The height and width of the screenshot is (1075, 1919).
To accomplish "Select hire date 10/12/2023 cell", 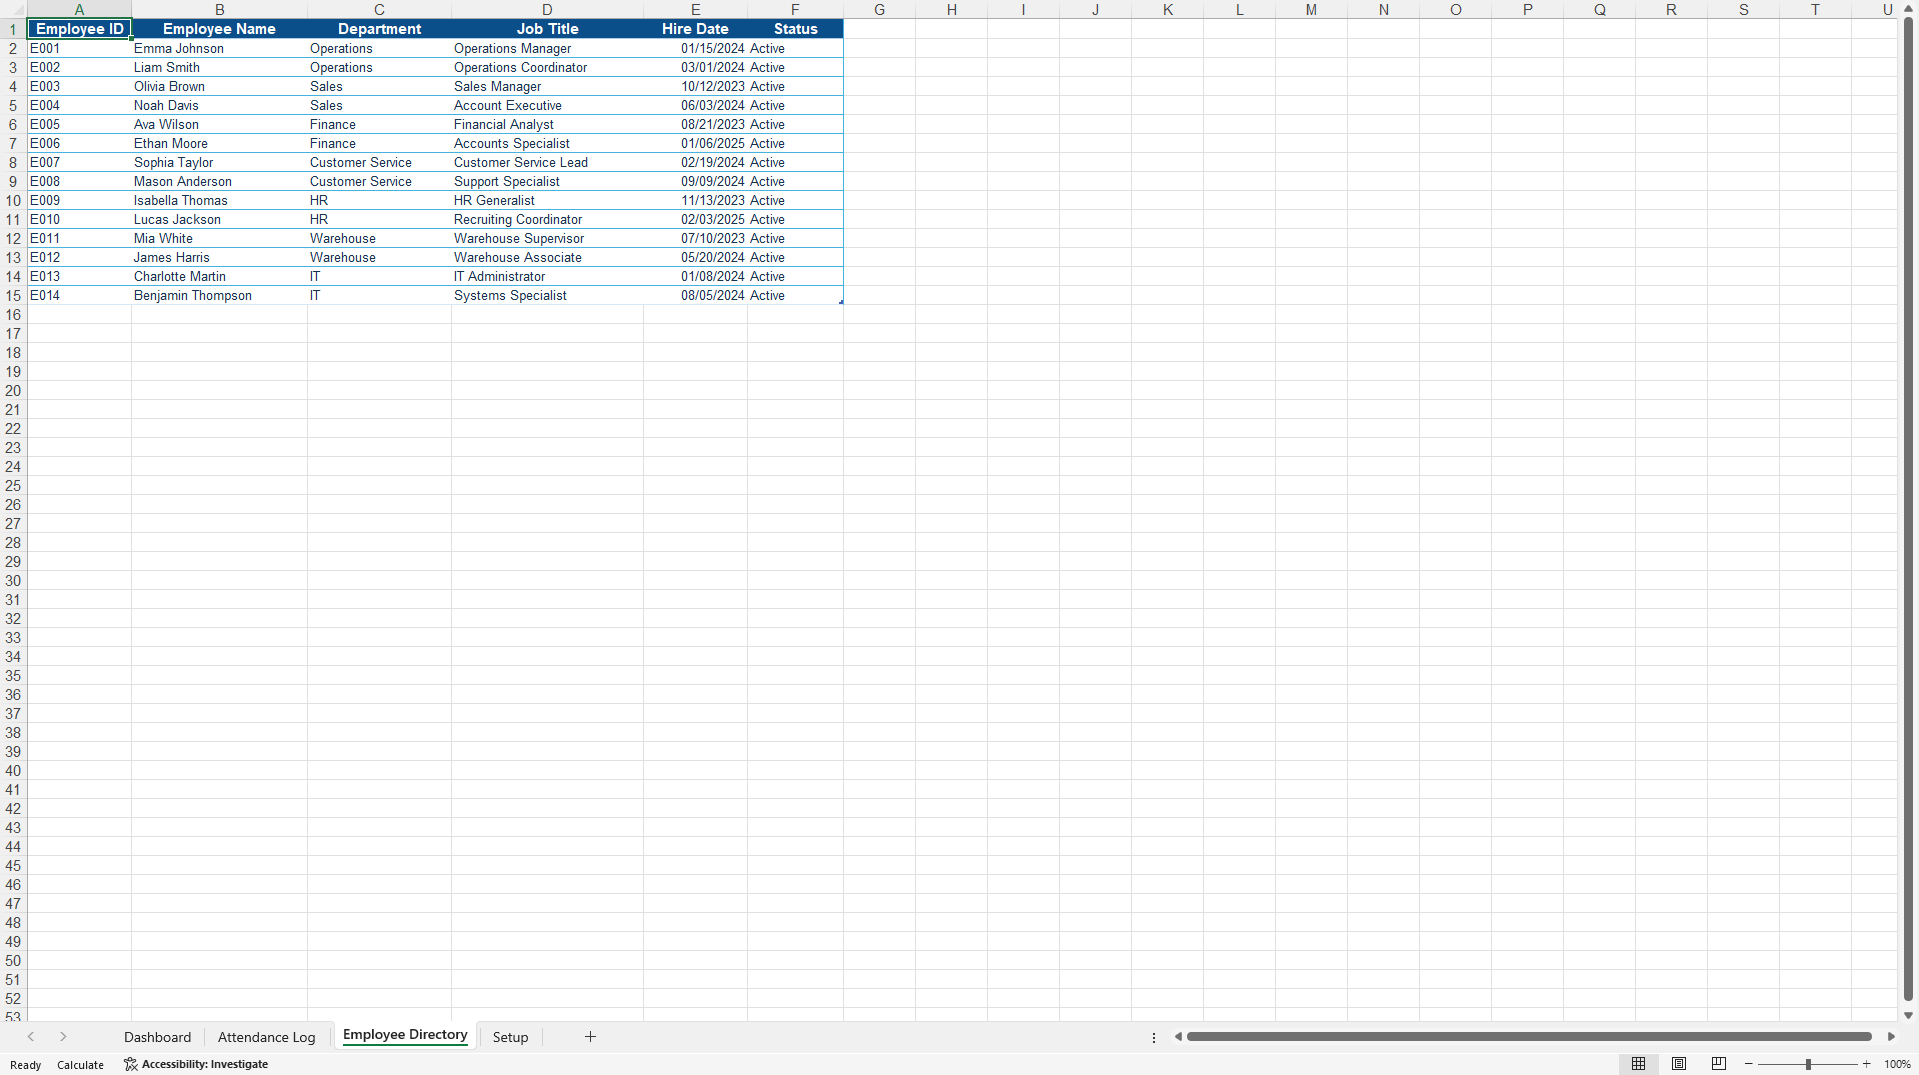I will click(x=695, y=86).
